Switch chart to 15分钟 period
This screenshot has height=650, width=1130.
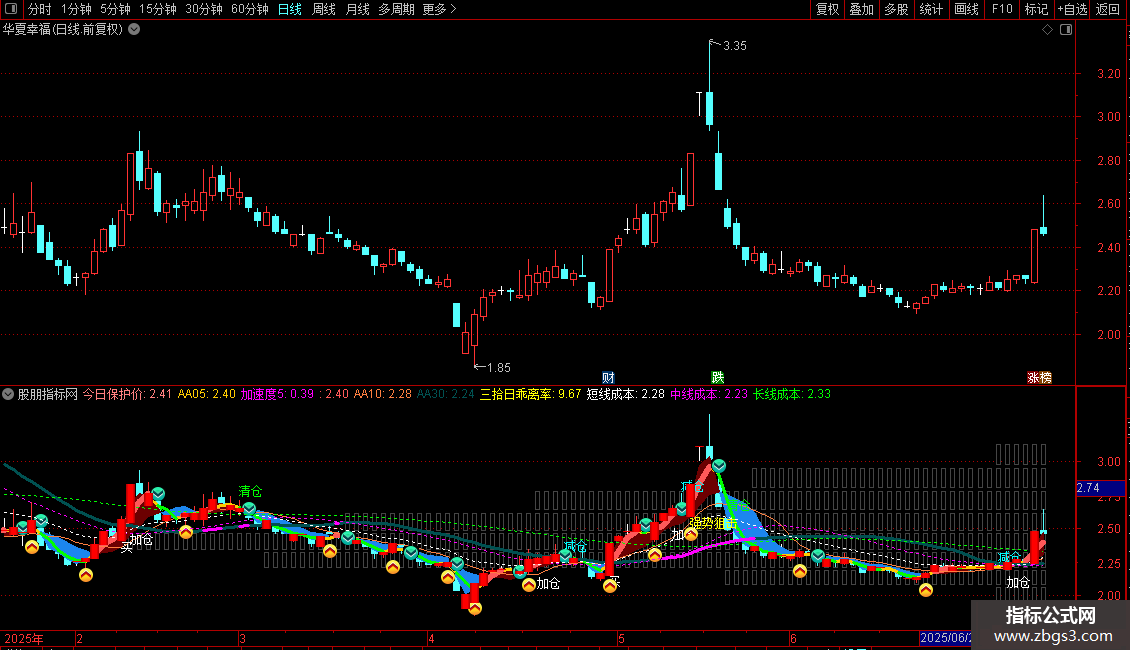click(158, 9)
